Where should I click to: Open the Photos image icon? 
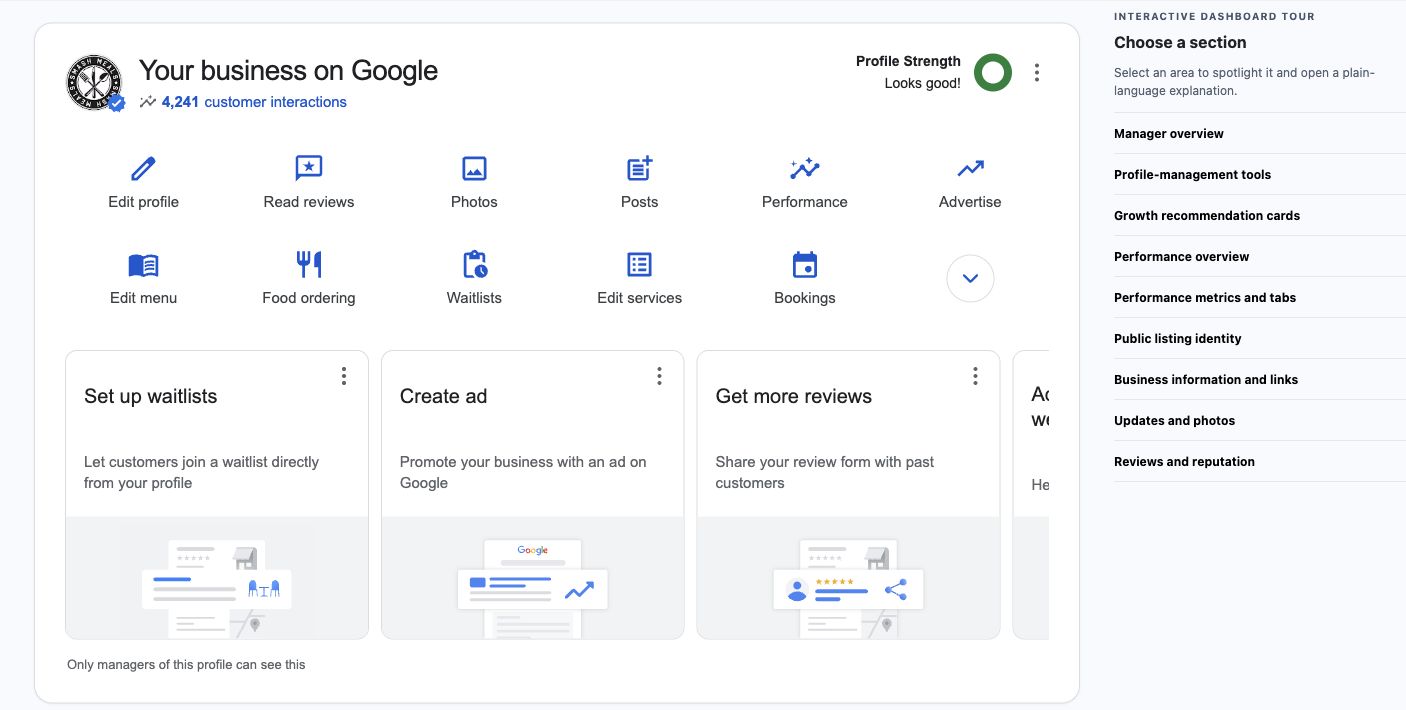click(474, 168)
